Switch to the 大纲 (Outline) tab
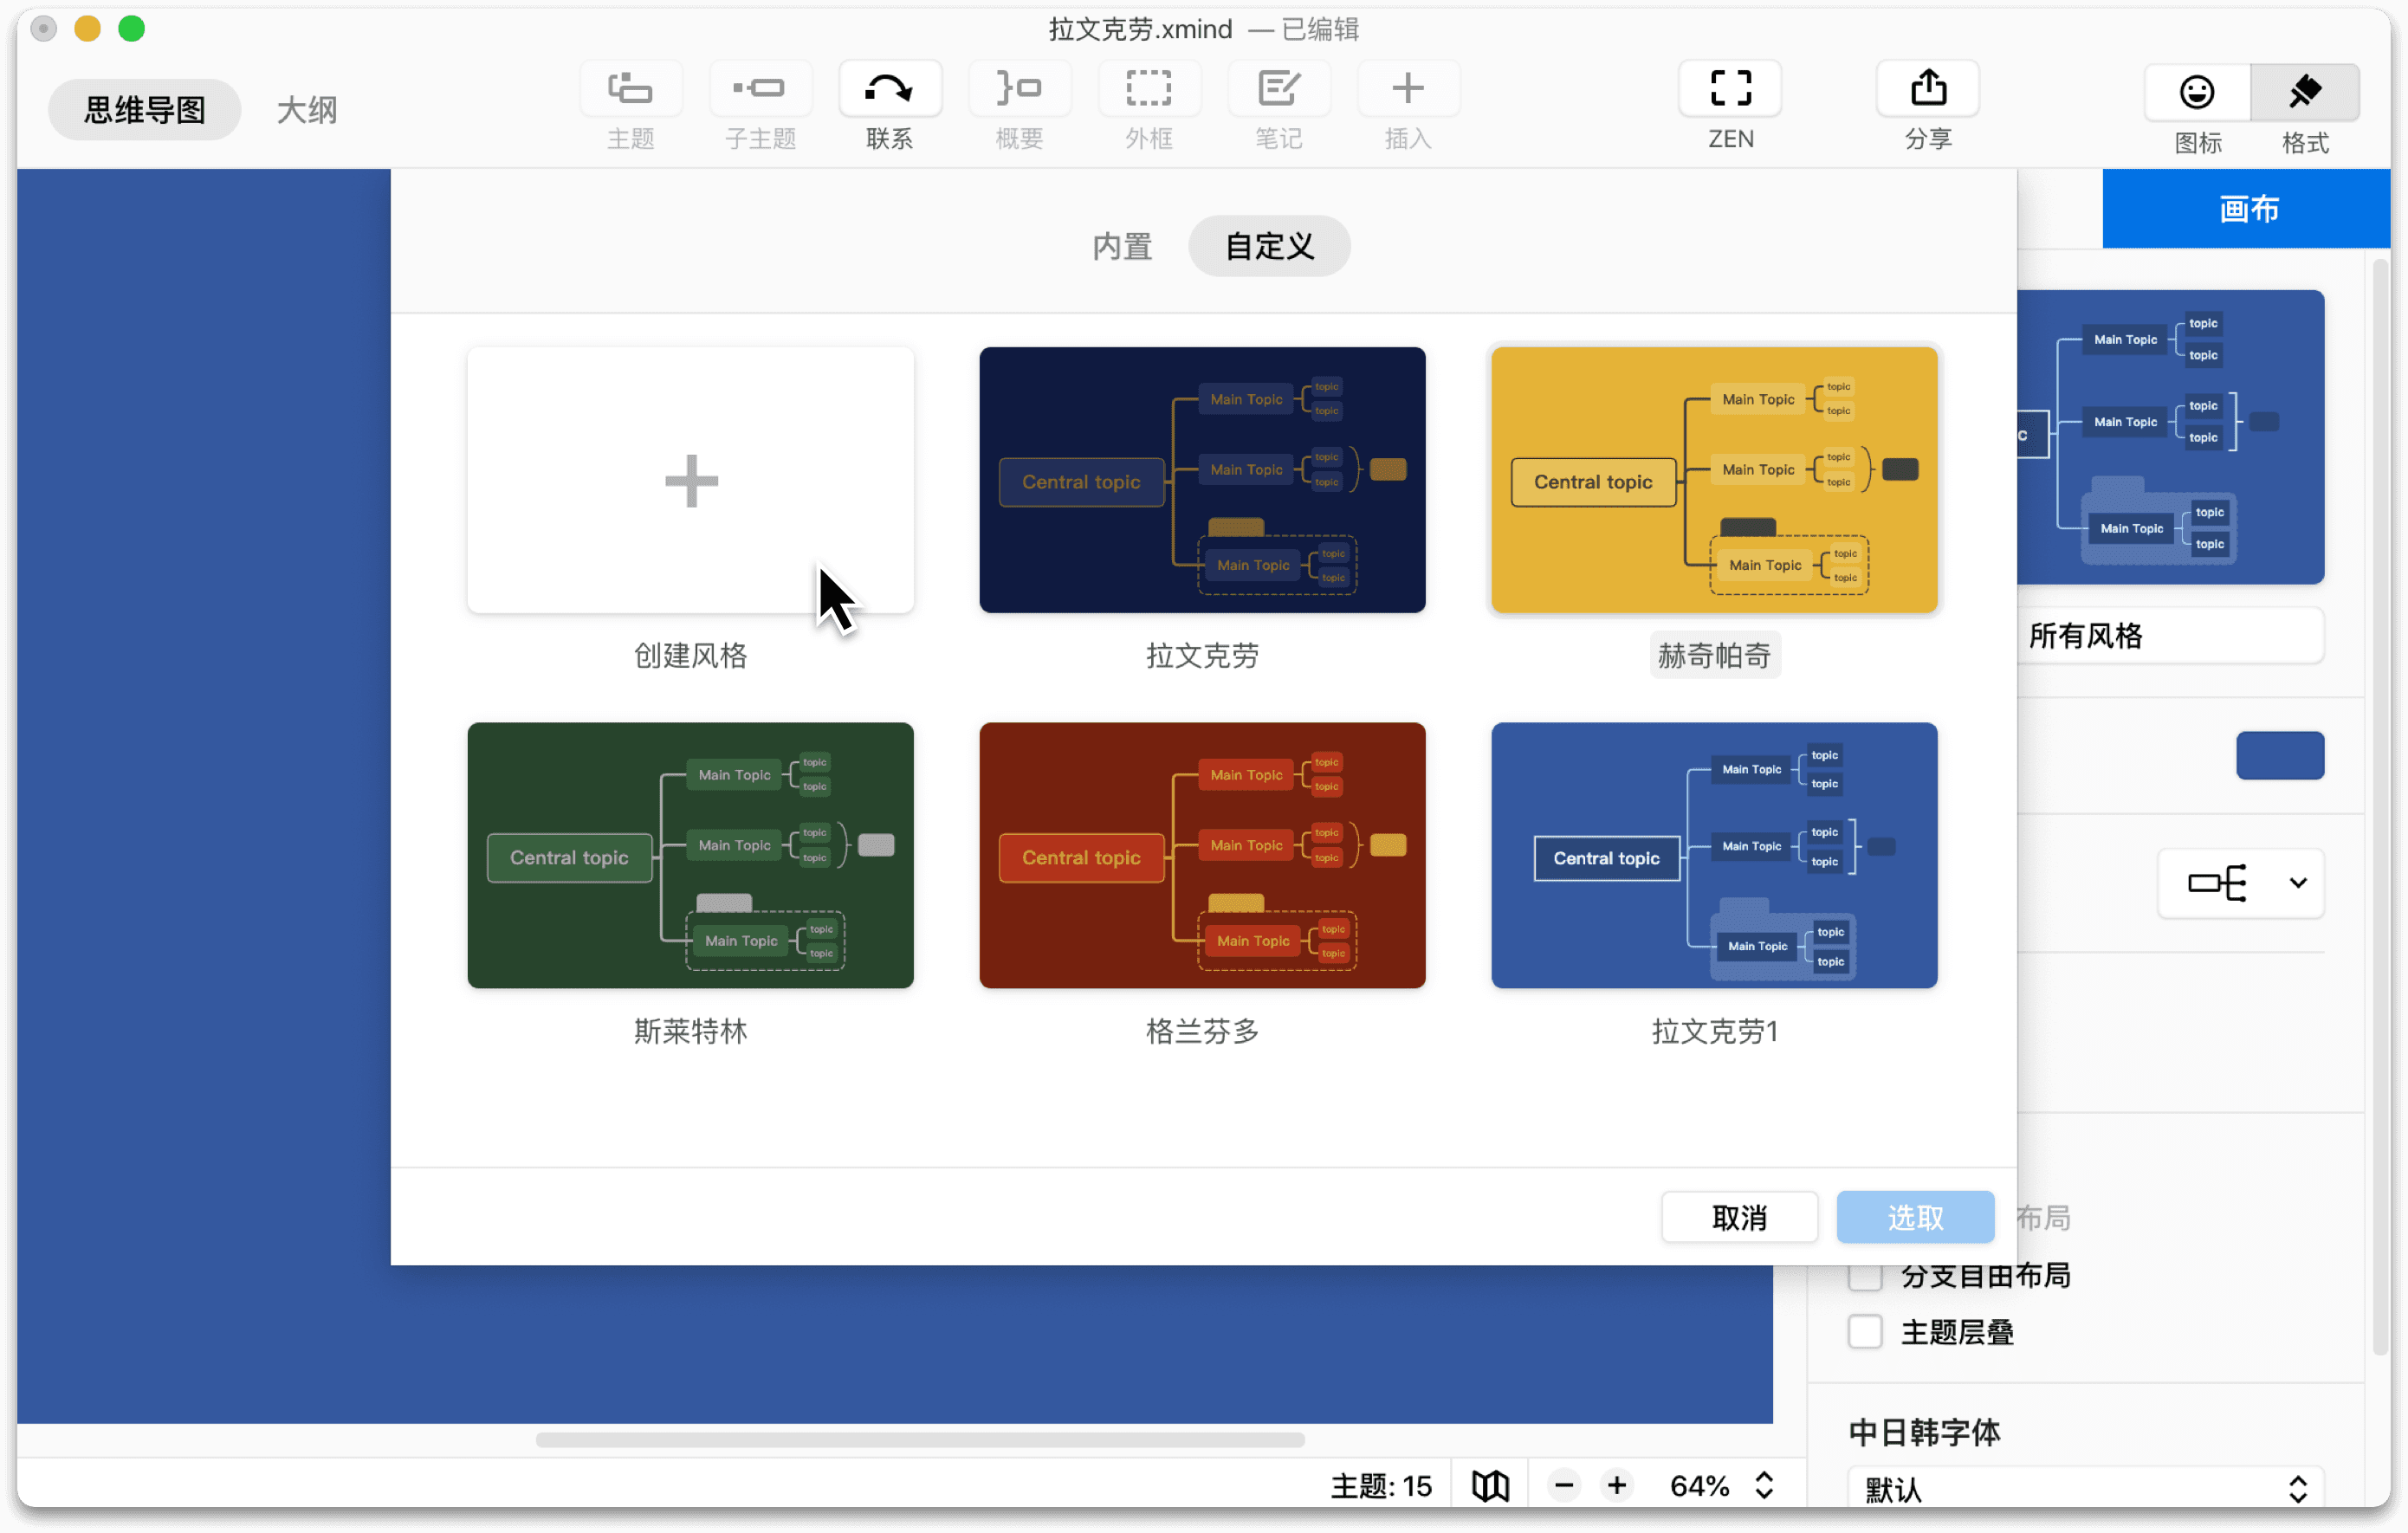 pos(306,109)
